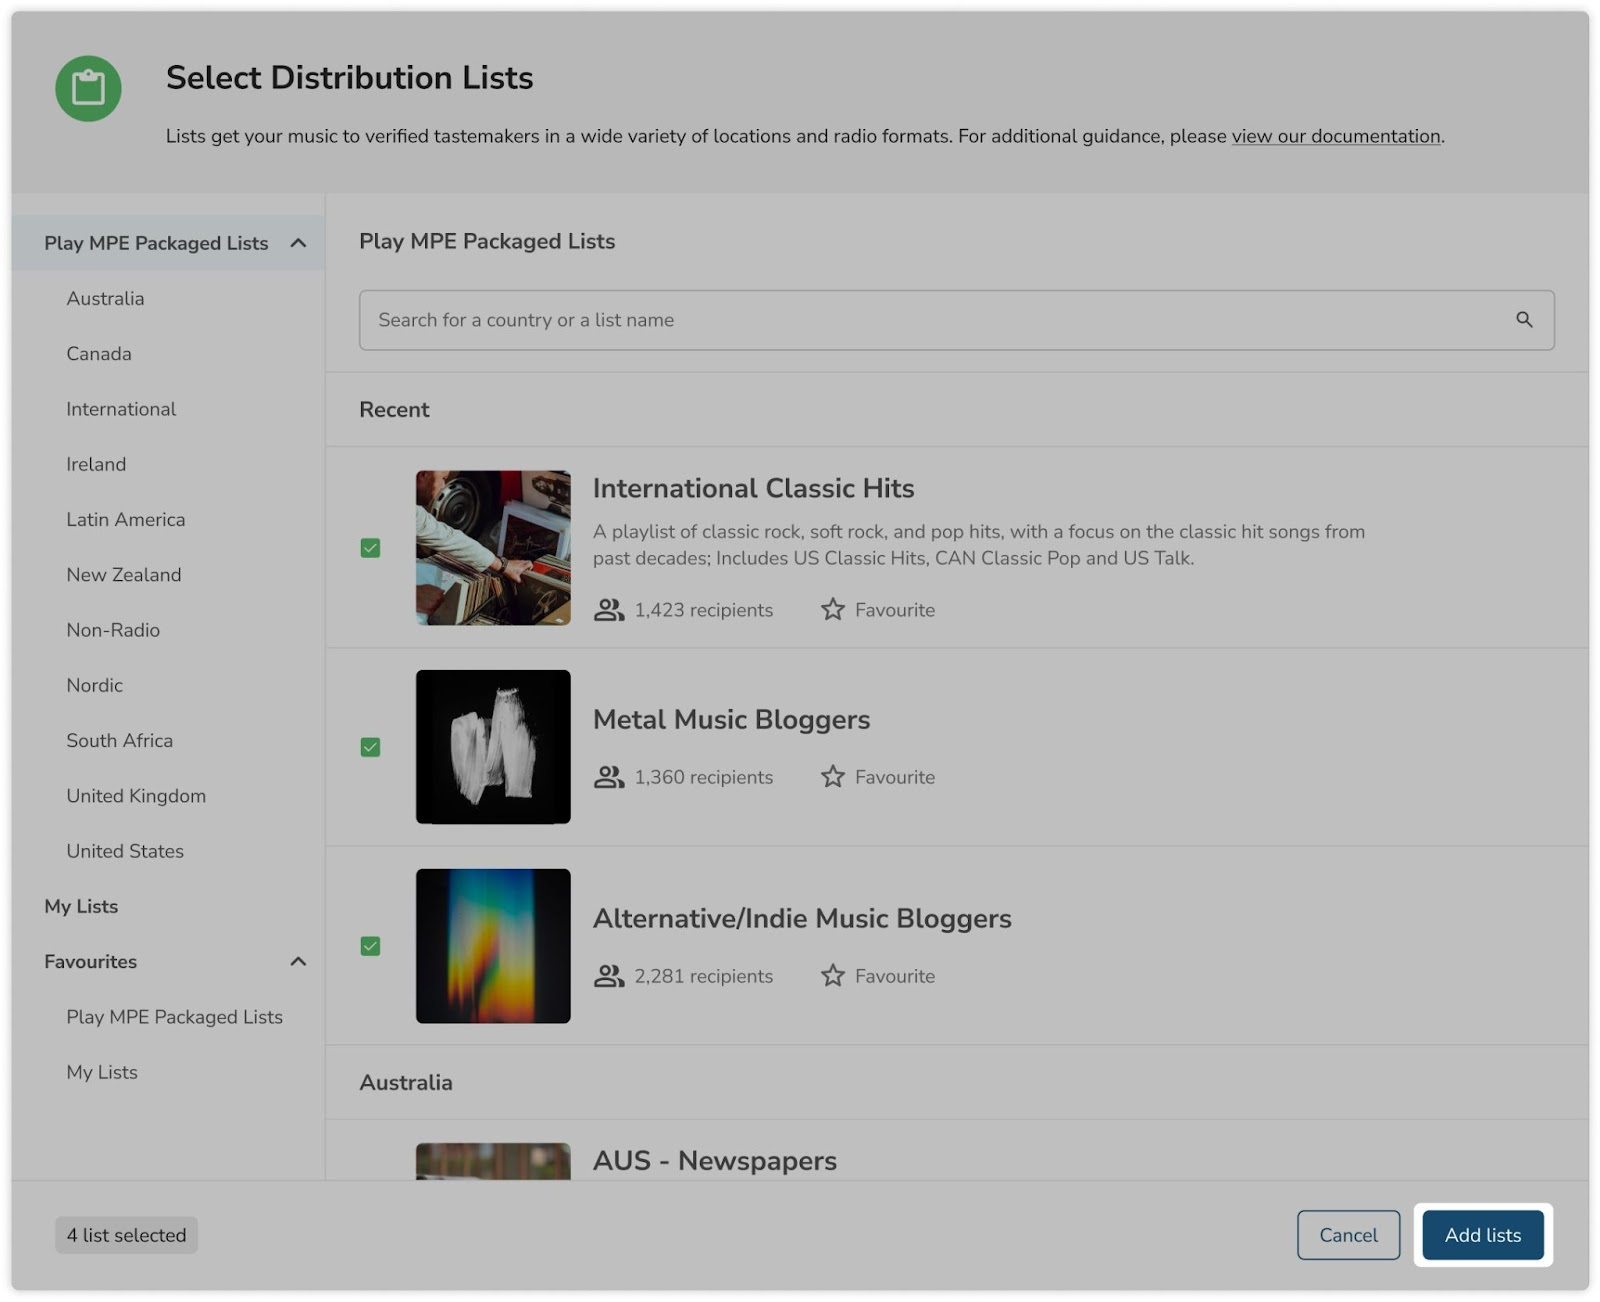The width and height of the screenshot is (1600, 1302).
Task: Collapse the Favourites section chevron
Action: (298, 961)
